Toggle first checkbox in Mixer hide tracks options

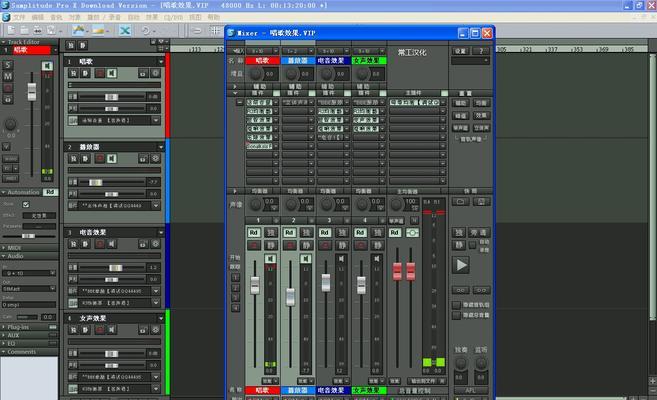coord(457,305)
